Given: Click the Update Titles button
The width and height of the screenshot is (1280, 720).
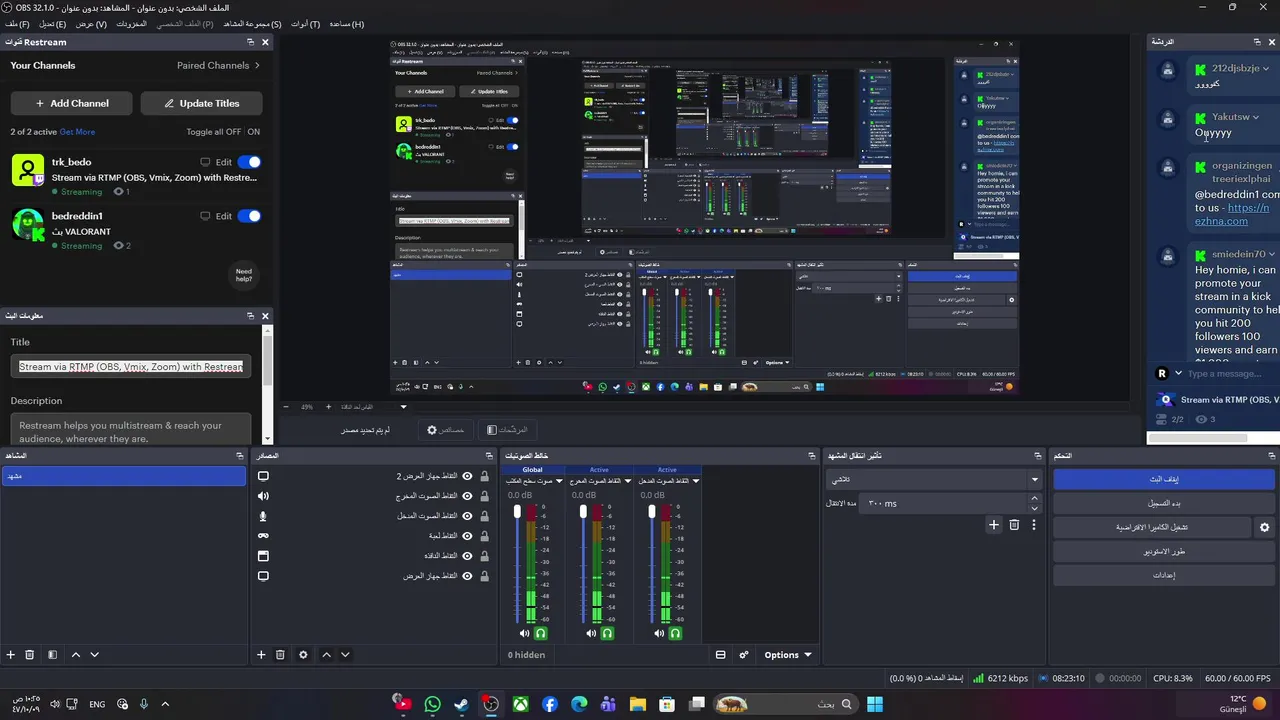Looking at the screenshot, I should (202, 103).
